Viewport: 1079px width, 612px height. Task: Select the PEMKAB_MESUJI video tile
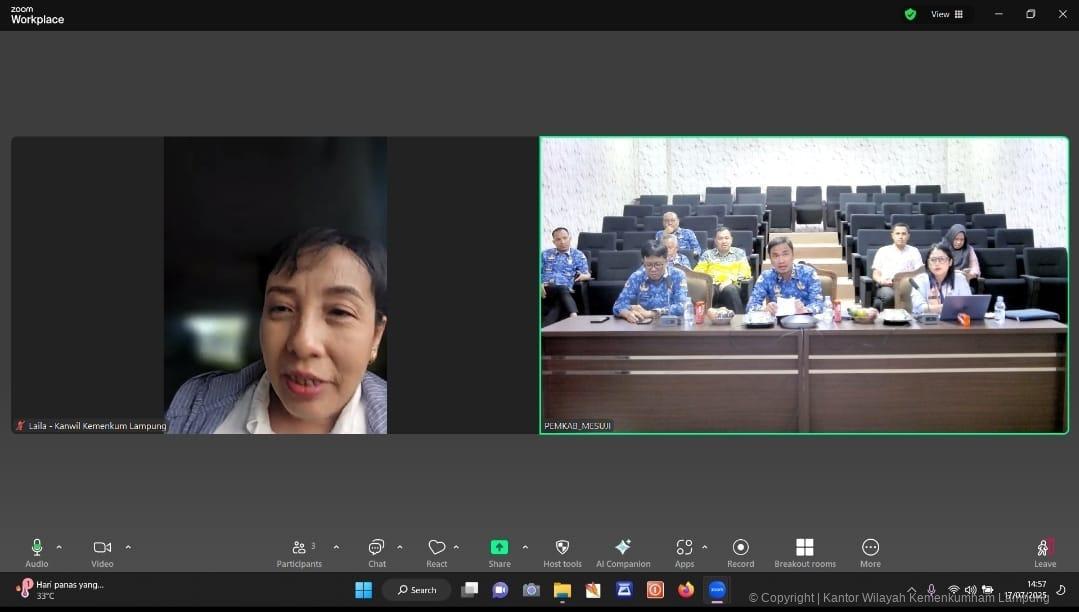[804, 285]
